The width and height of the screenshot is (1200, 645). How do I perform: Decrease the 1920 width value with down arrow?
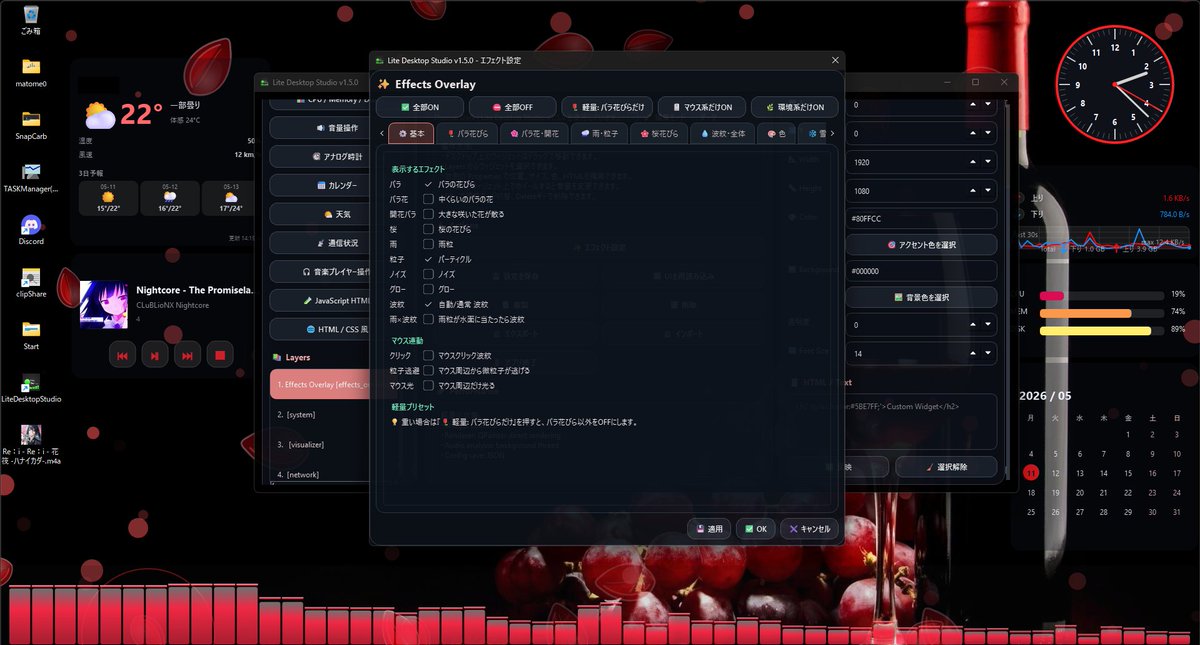click(x=988, y=162)
